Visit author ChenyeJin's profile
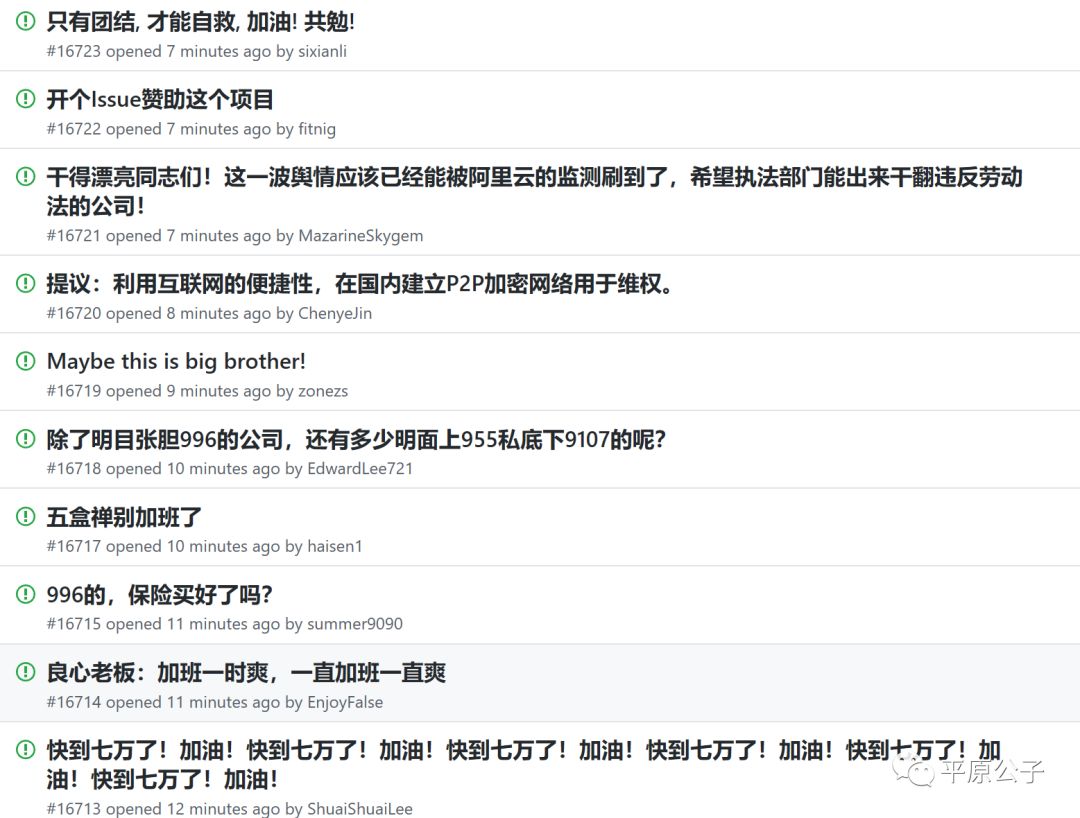The height and width of the screenshot is (818, 1080). (335, 314)
